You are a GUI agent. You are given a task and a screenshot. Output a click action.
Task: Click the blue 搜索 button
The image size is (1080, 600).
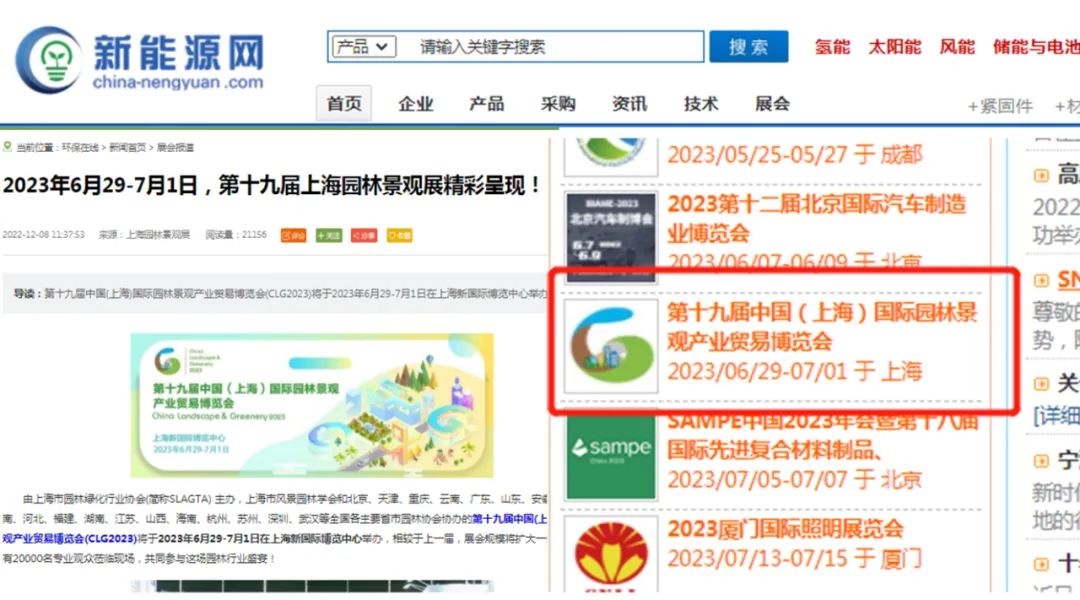click(749, 47)
